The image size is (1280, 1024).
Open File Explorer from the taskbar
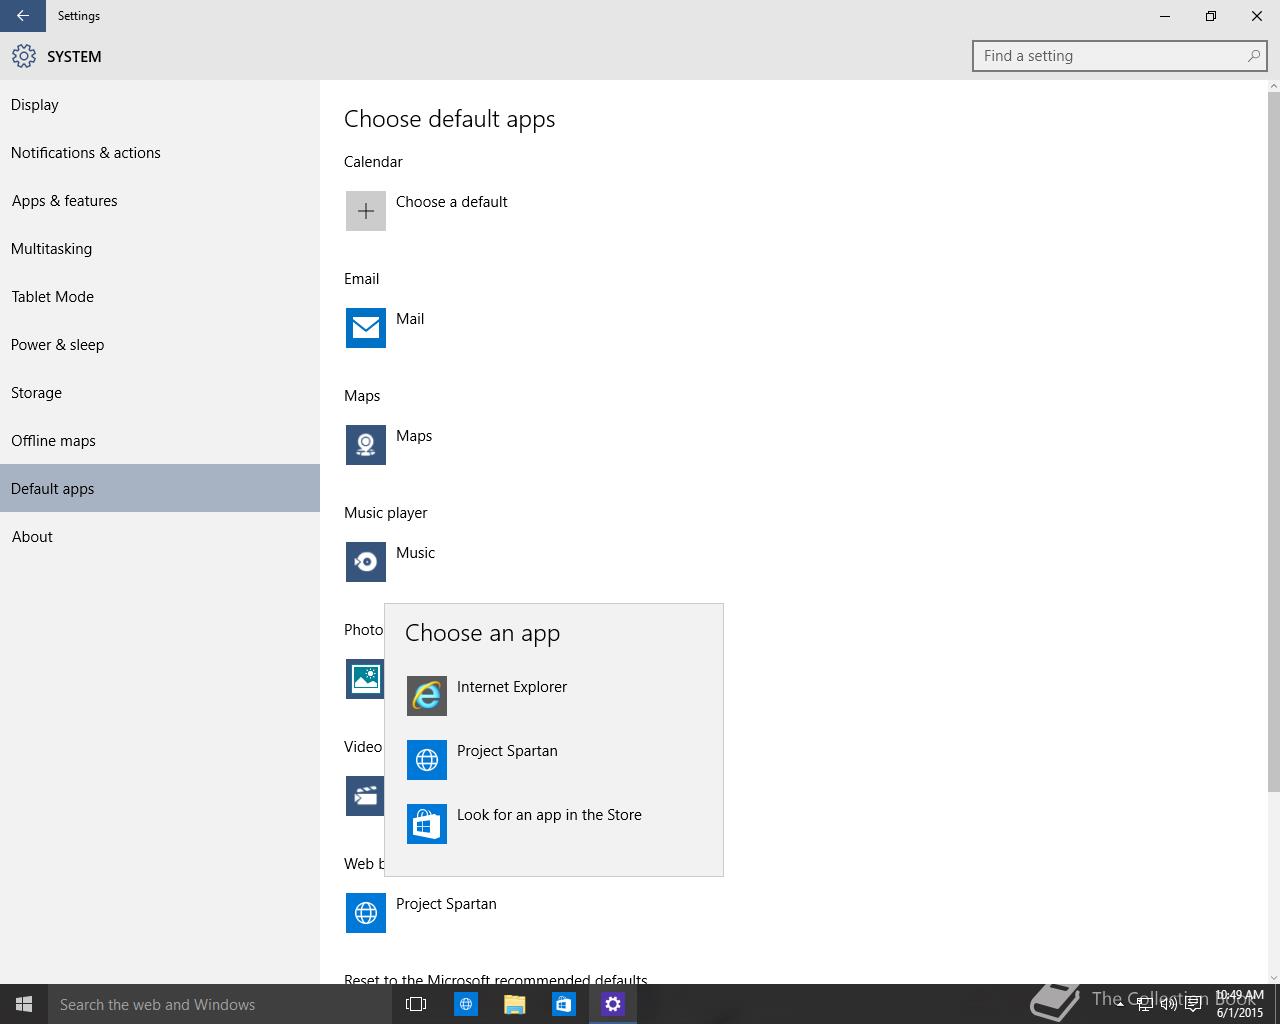515,1004
